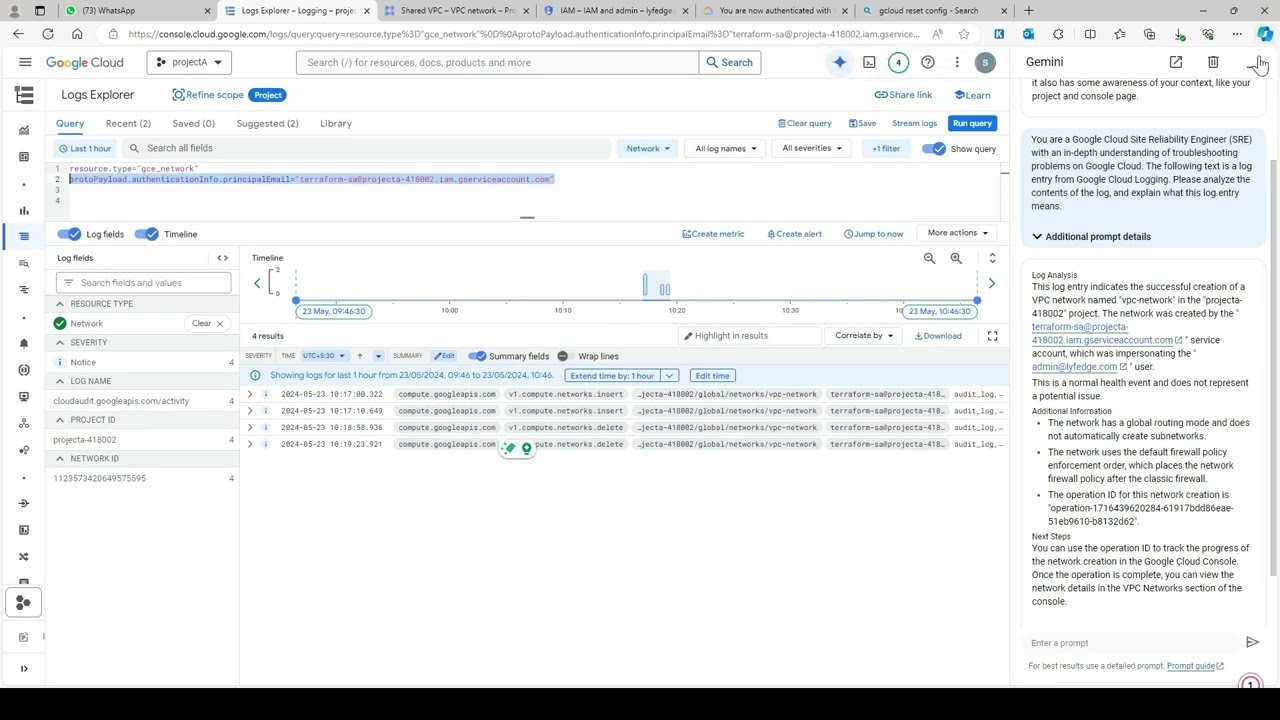
Task: Sort results by time ascending arrow
Action: [360, 356]
